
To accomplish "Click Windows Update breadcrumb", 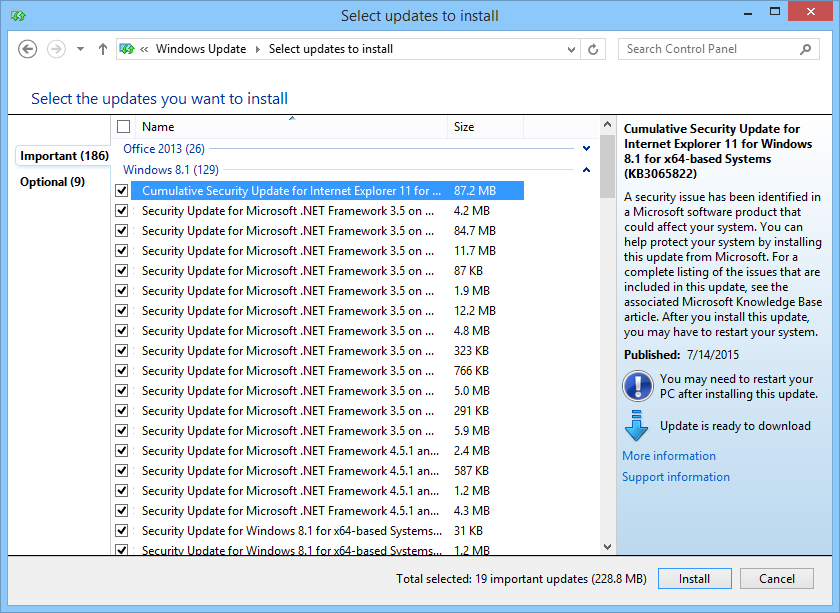I will pos(201,49).
